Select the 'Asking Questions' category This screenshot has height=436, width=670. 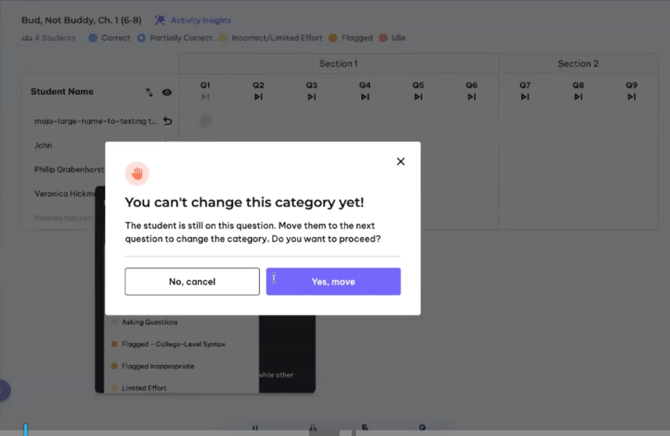pos(149,322)
